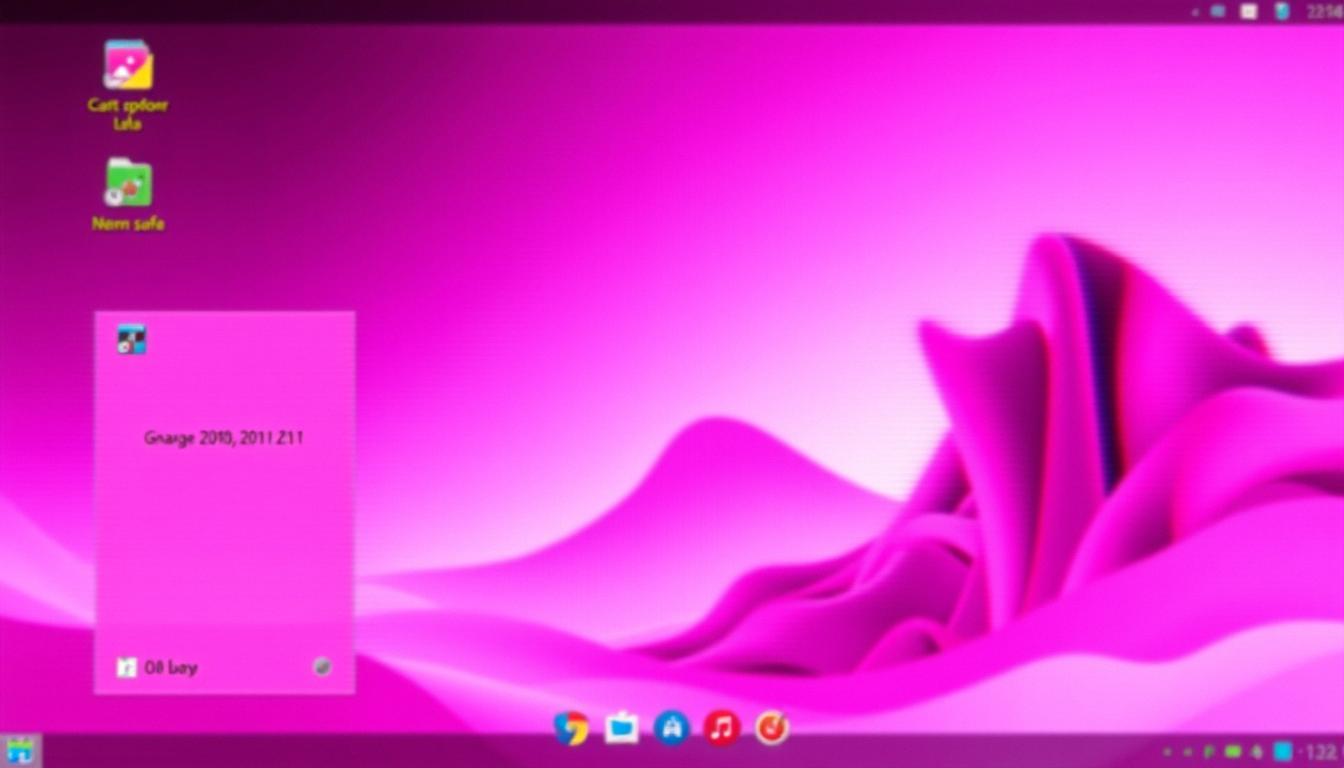1344x768 pixels.
Task: Open the blue circular app in the dock
Action: coord(671,728)
